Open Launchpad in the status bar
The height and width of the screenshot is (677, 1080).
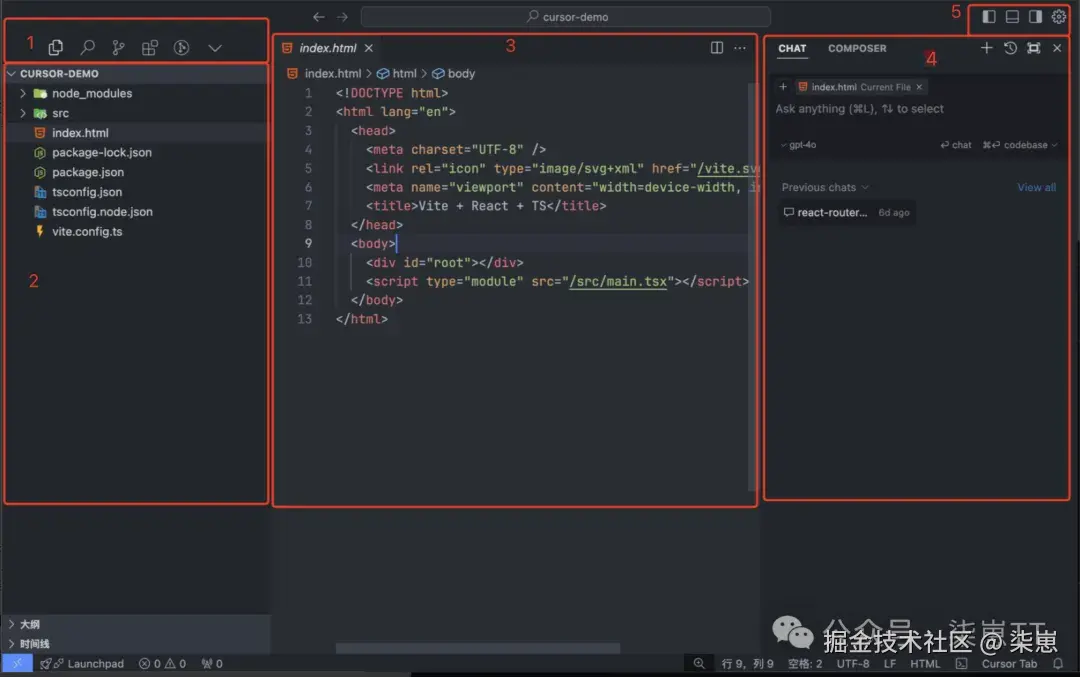pos(82,663)
